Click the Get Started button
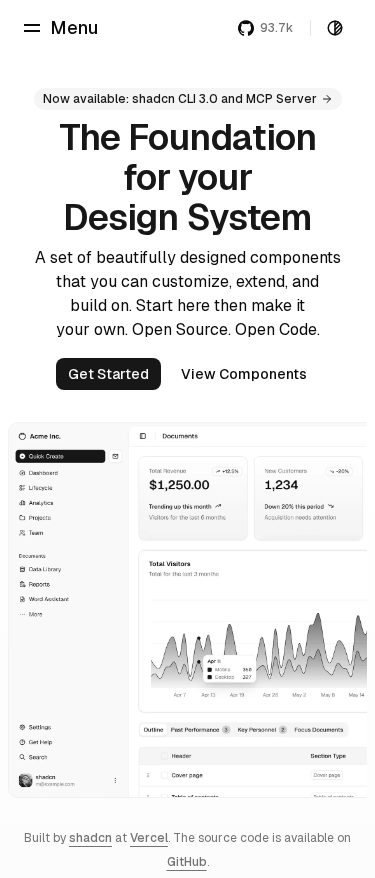Screen dimensions: 375x878 click(x=108, y=374)
